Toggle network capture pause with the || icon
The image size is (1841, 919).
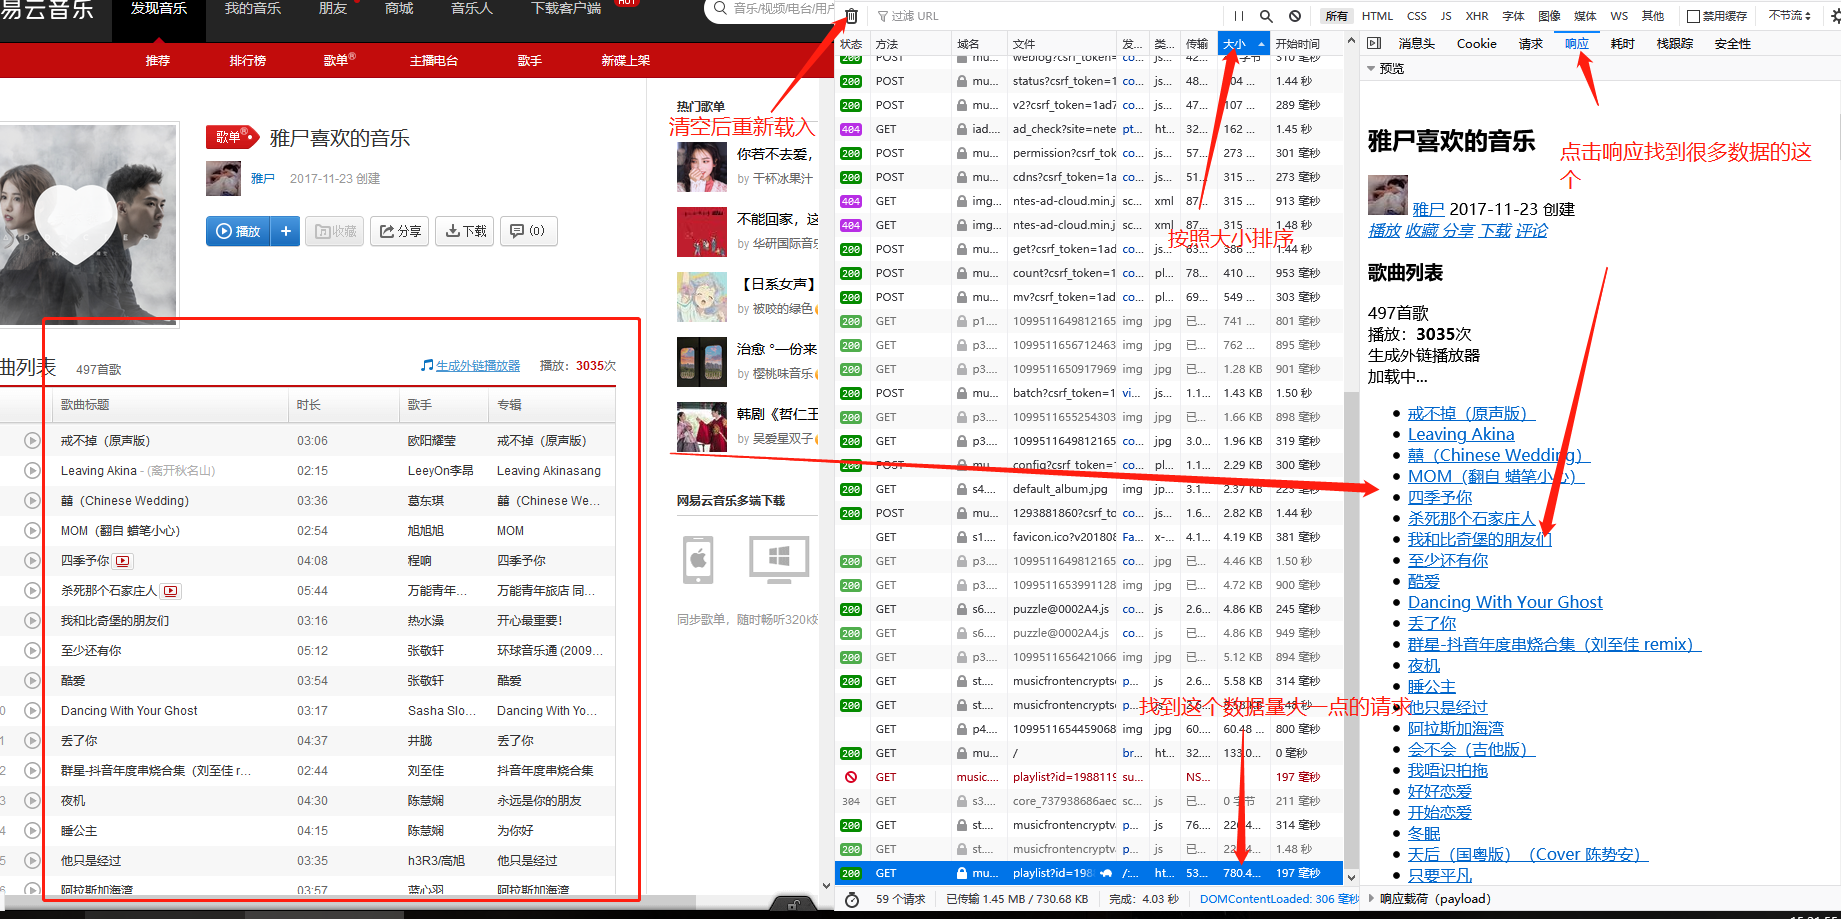(1240, 16)
